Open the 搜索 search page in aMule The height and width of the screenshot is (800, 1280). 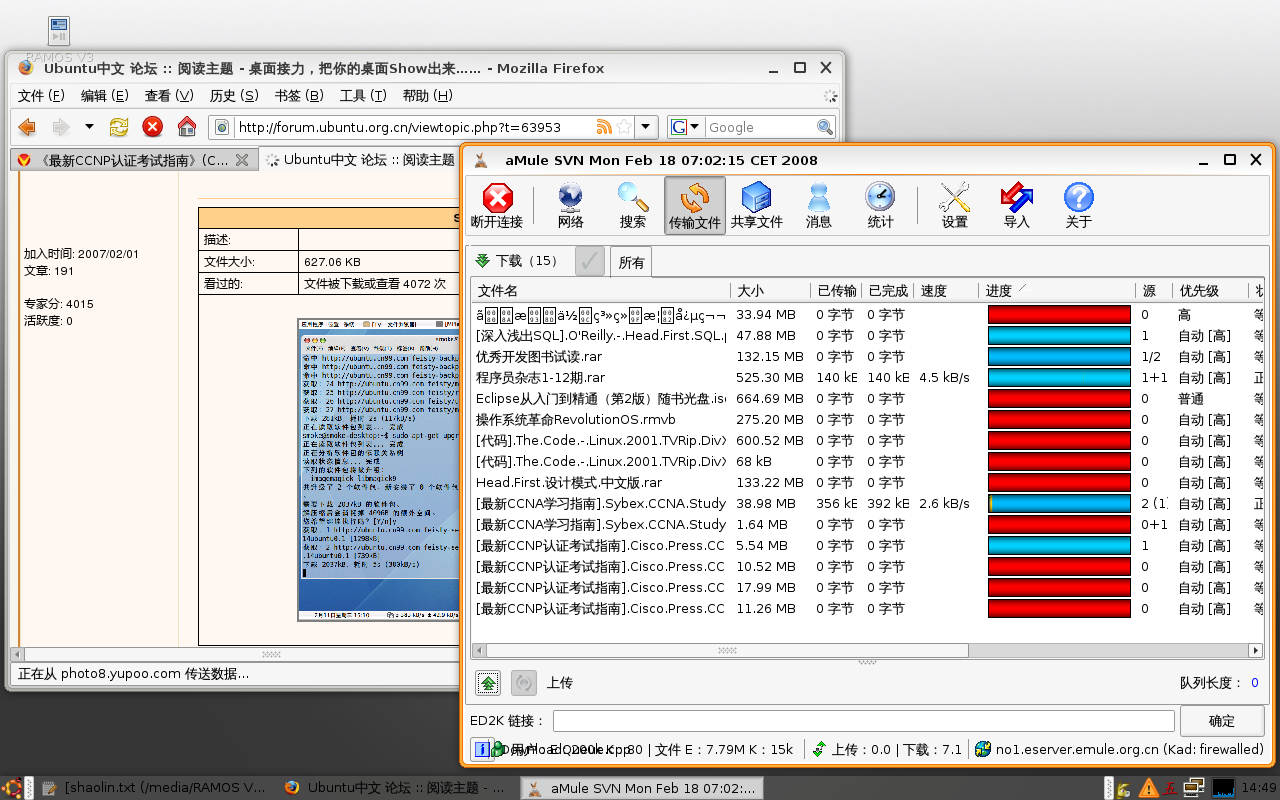(632, 207)
